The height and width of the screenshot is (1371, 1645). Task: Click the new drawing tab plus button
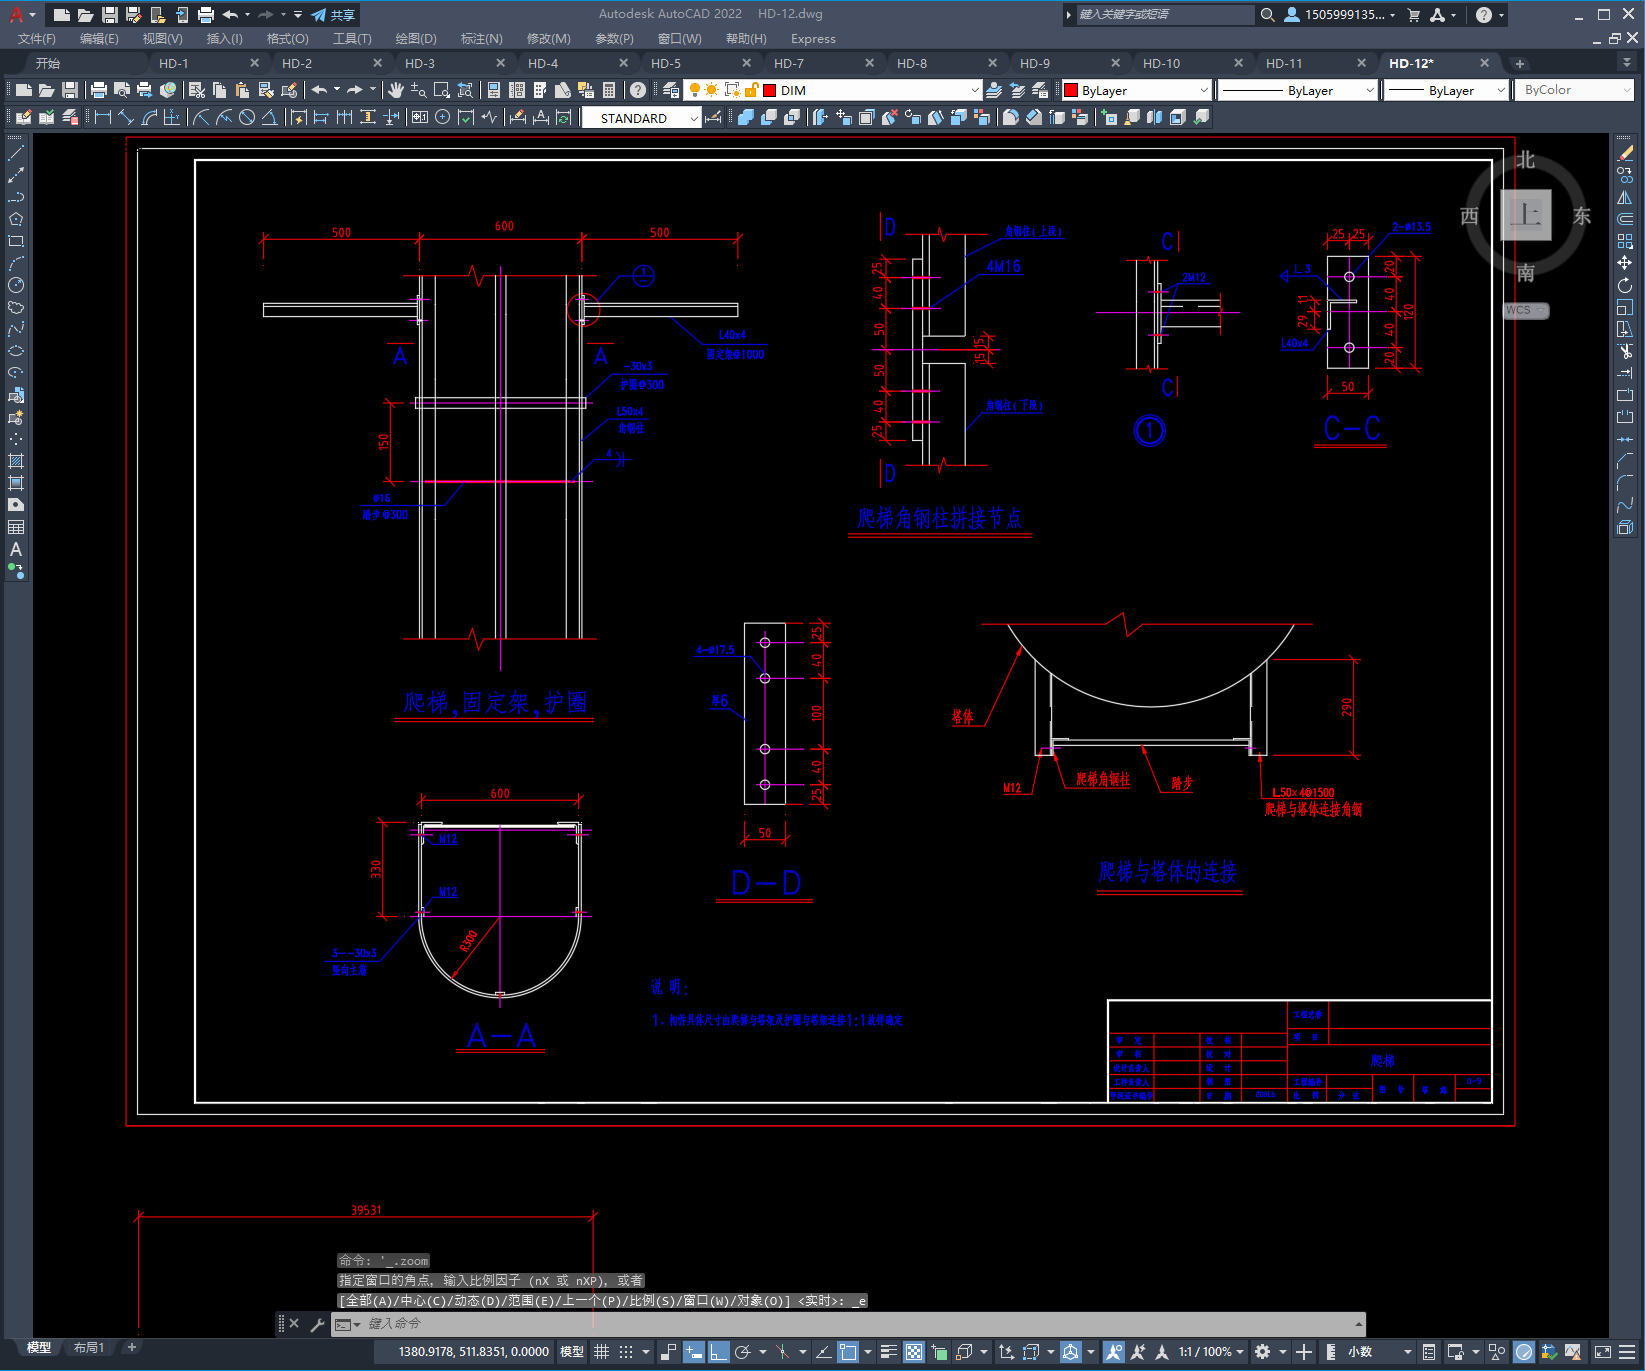pos(1520,63)
